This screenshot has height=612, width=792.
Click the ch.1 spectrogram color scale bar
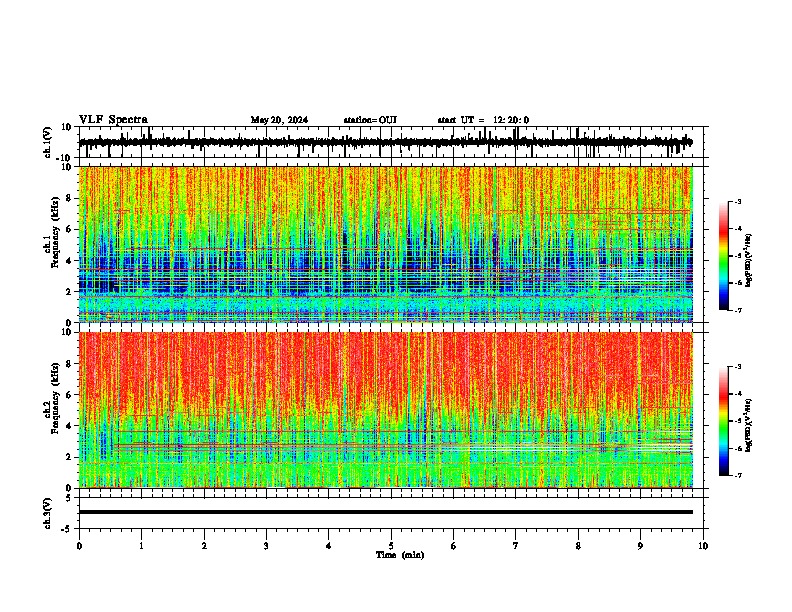coord(724,256)
